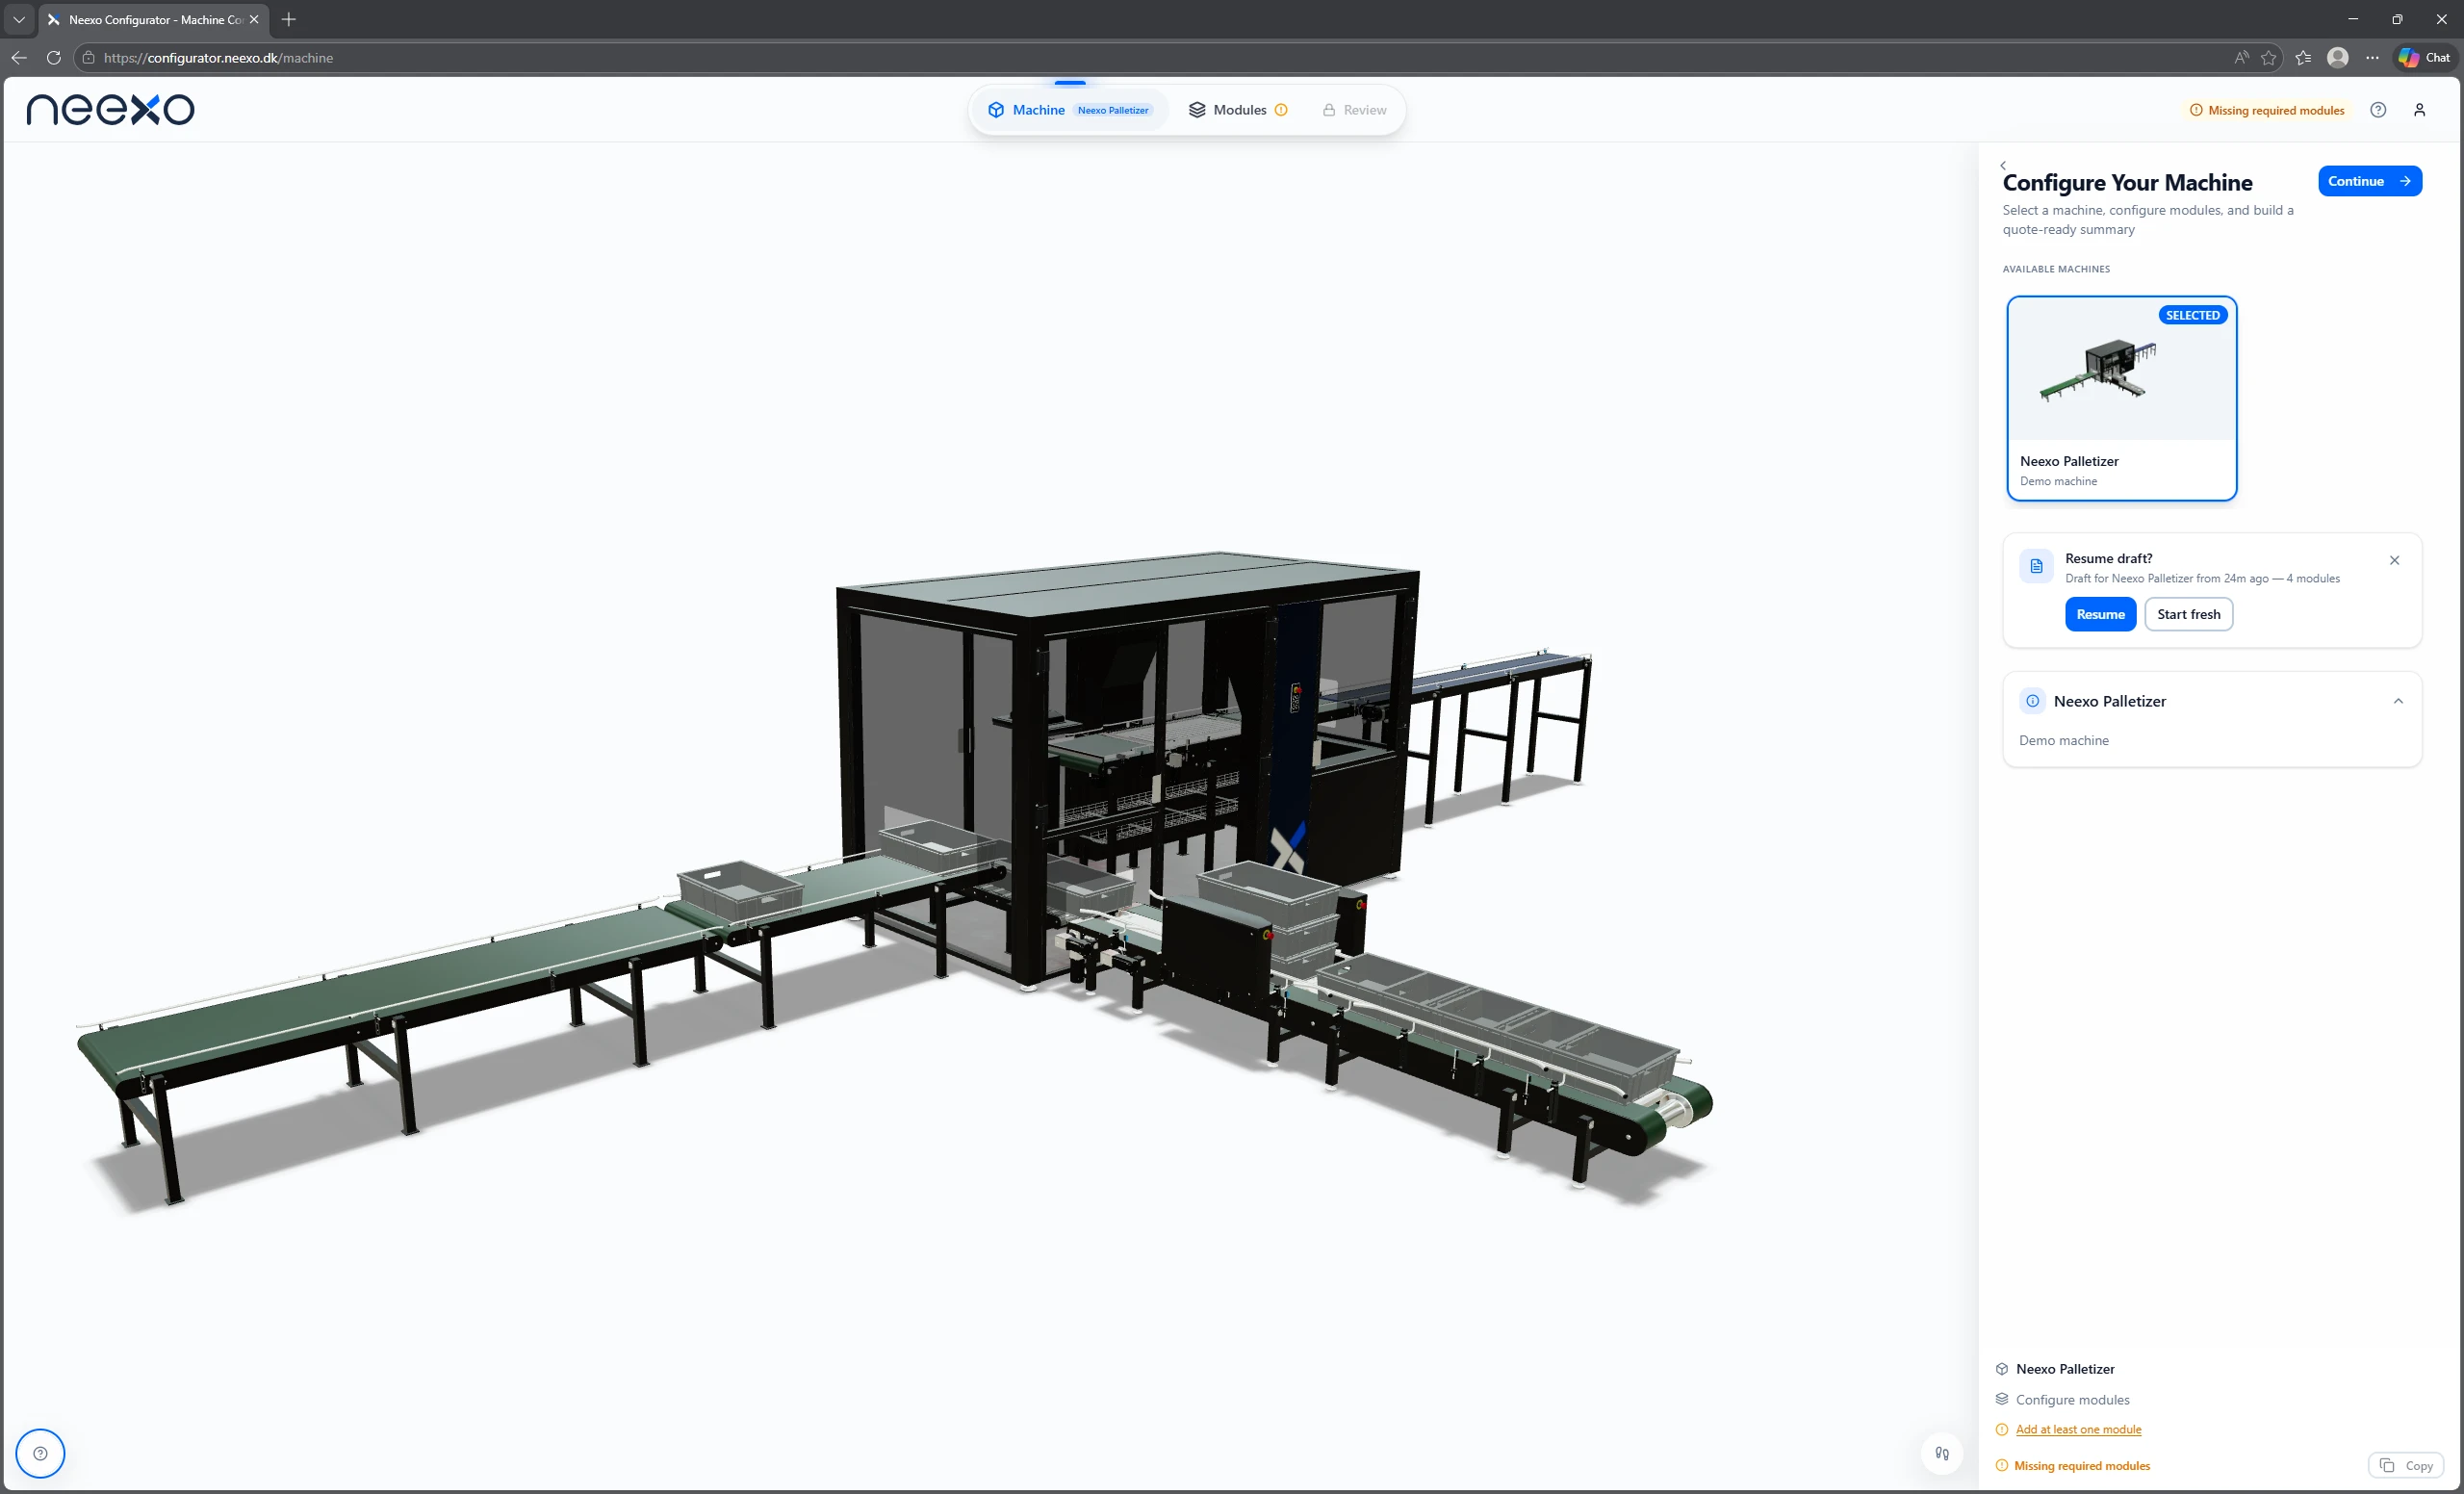Collapse the Neexo Palletizer details panel

point(2398,701)
